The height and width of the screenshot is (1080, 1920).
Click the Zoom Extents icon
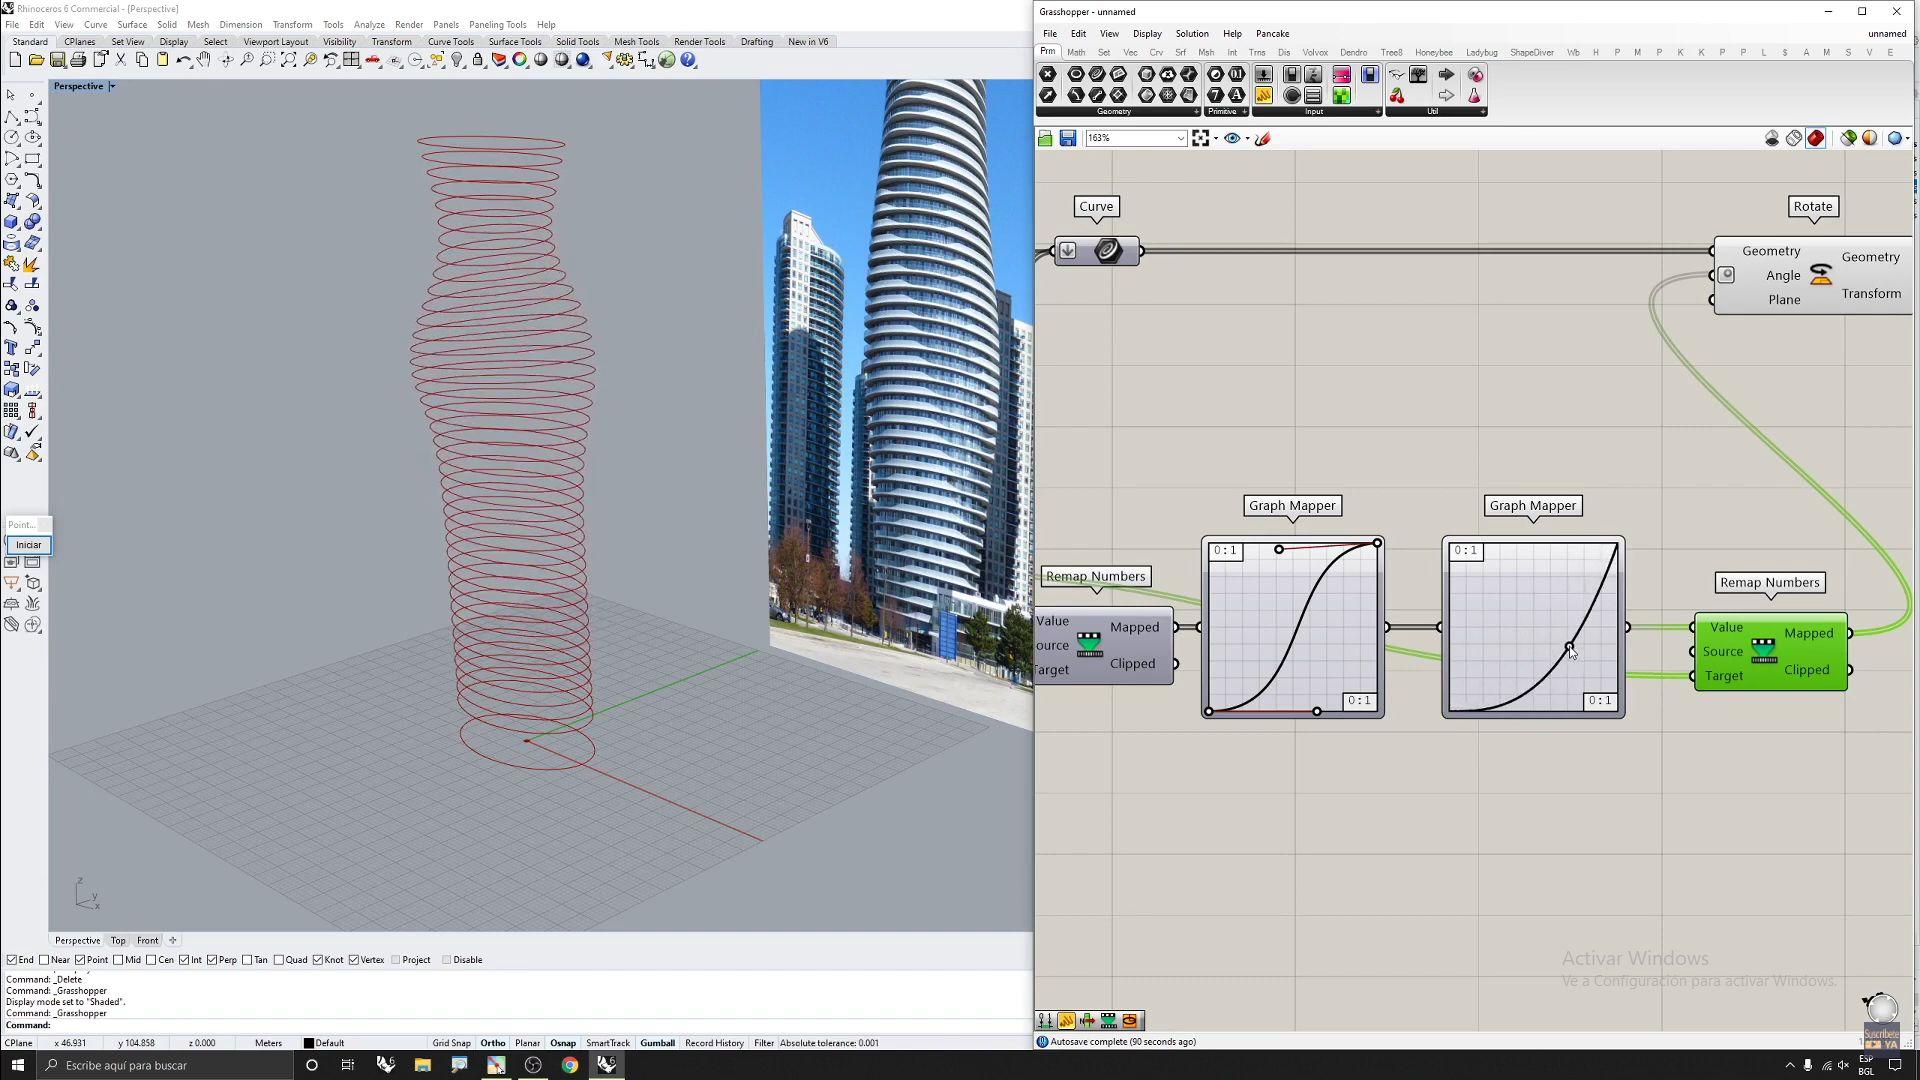(x=288, y=60)
